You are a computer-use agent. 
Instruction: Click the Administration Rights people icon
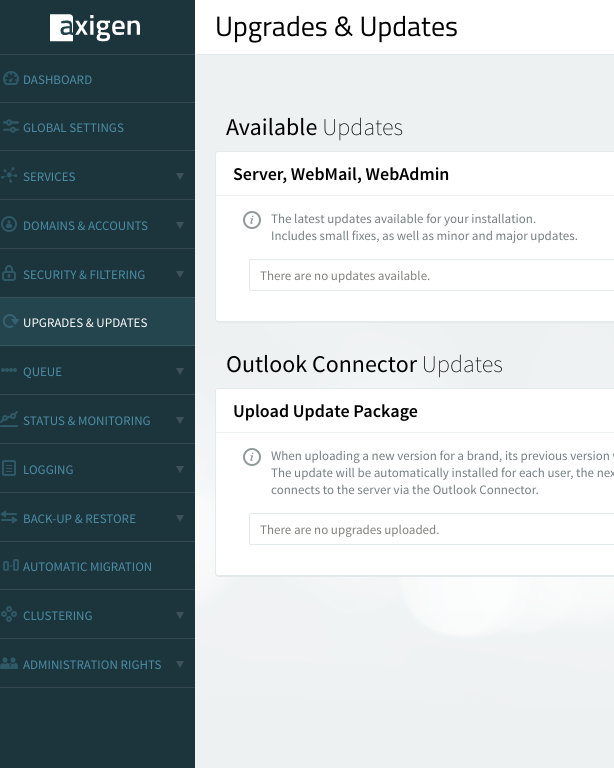[x=9, y=663]
